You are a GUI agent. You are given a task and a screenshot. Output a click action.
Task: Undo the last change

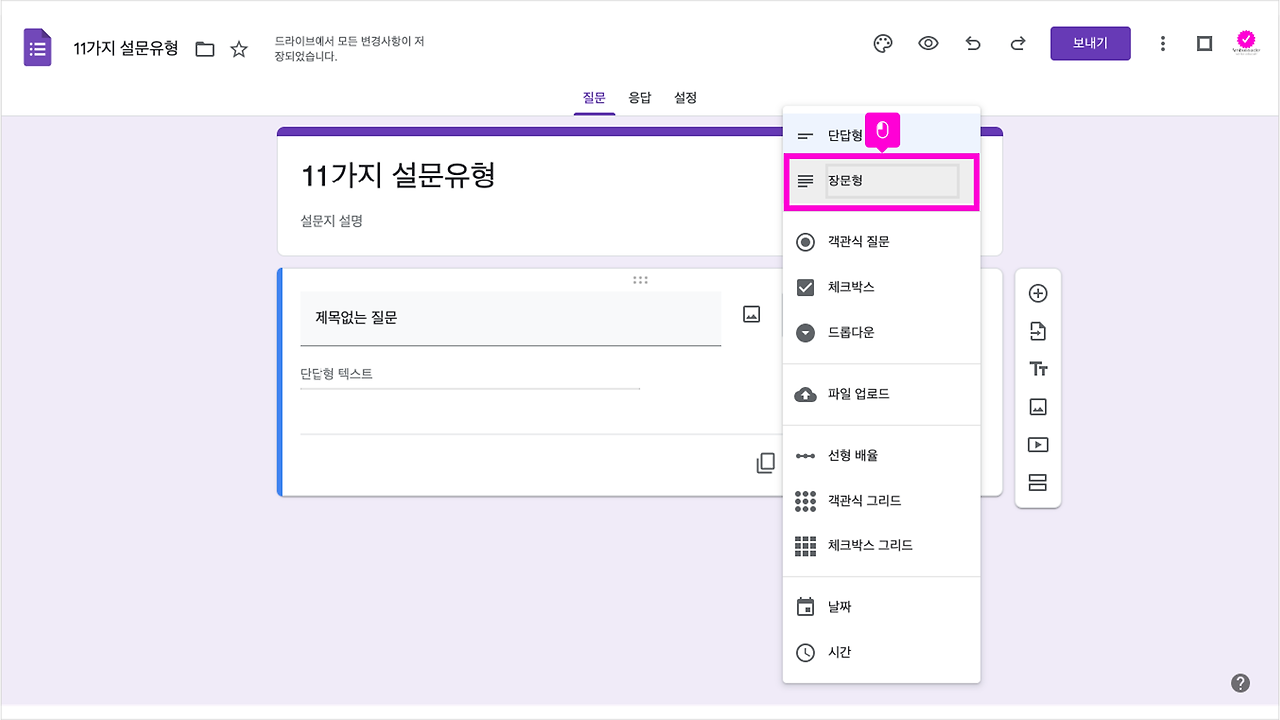coord(972,43)
